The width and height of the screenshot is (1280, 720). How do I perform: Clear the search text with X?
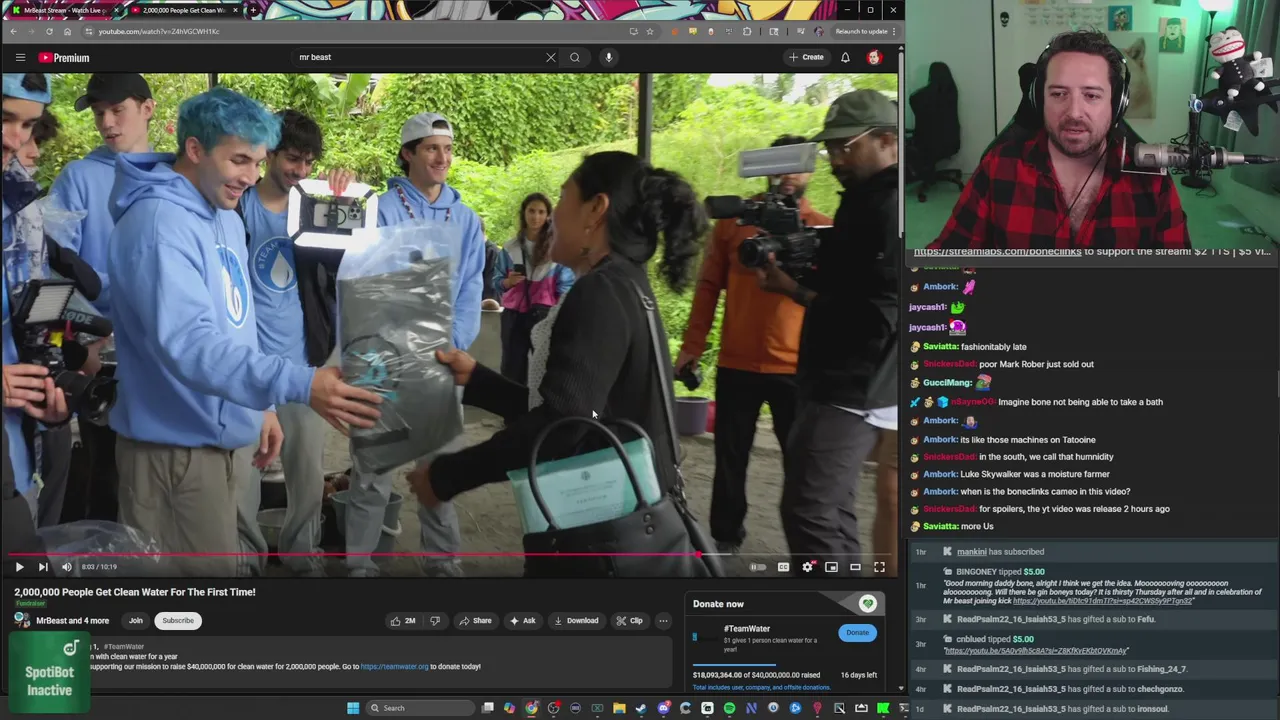(550, 57)
